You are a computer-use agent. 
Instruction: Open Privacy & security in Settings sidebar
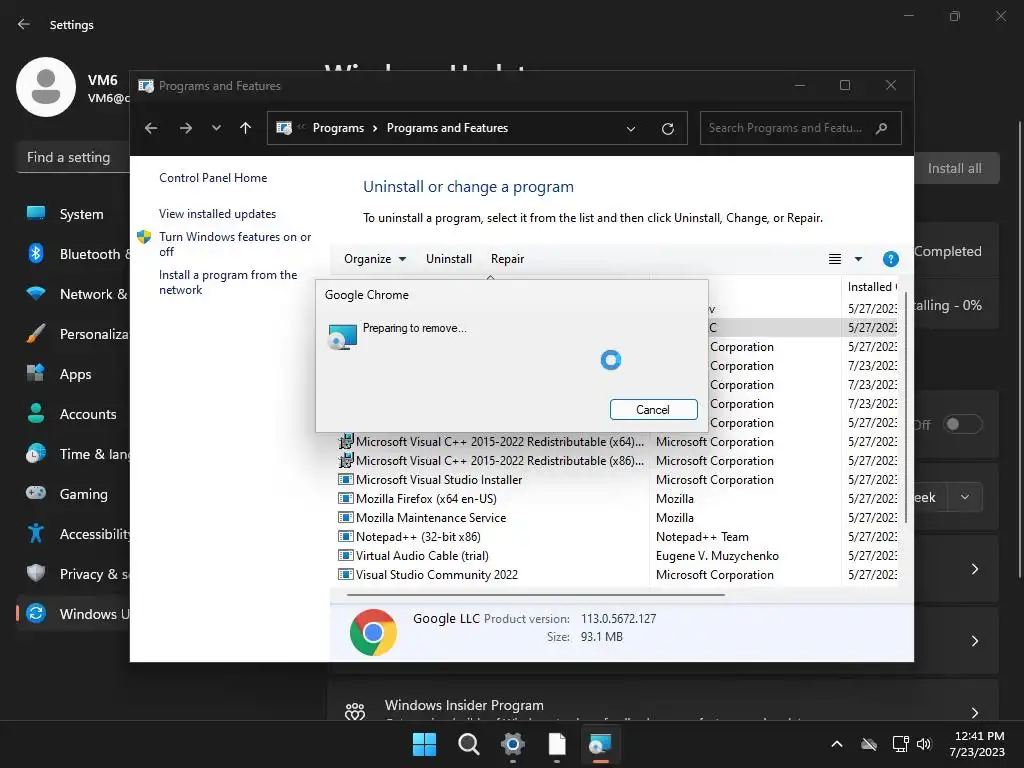point(73,574)
